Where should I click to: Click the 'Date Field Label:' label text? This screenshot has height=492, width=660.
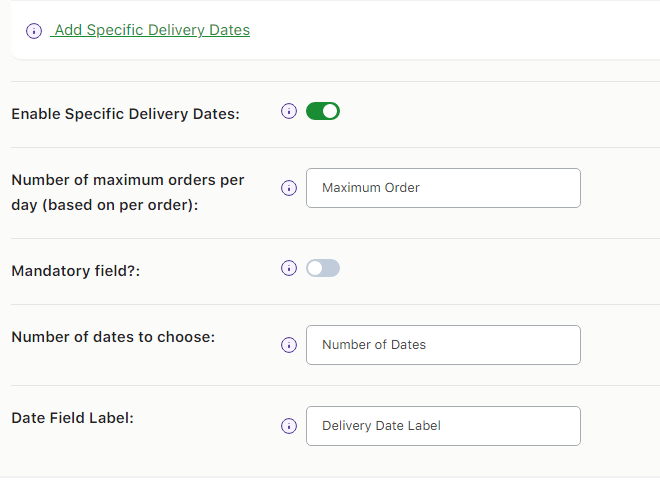point(72,418)
